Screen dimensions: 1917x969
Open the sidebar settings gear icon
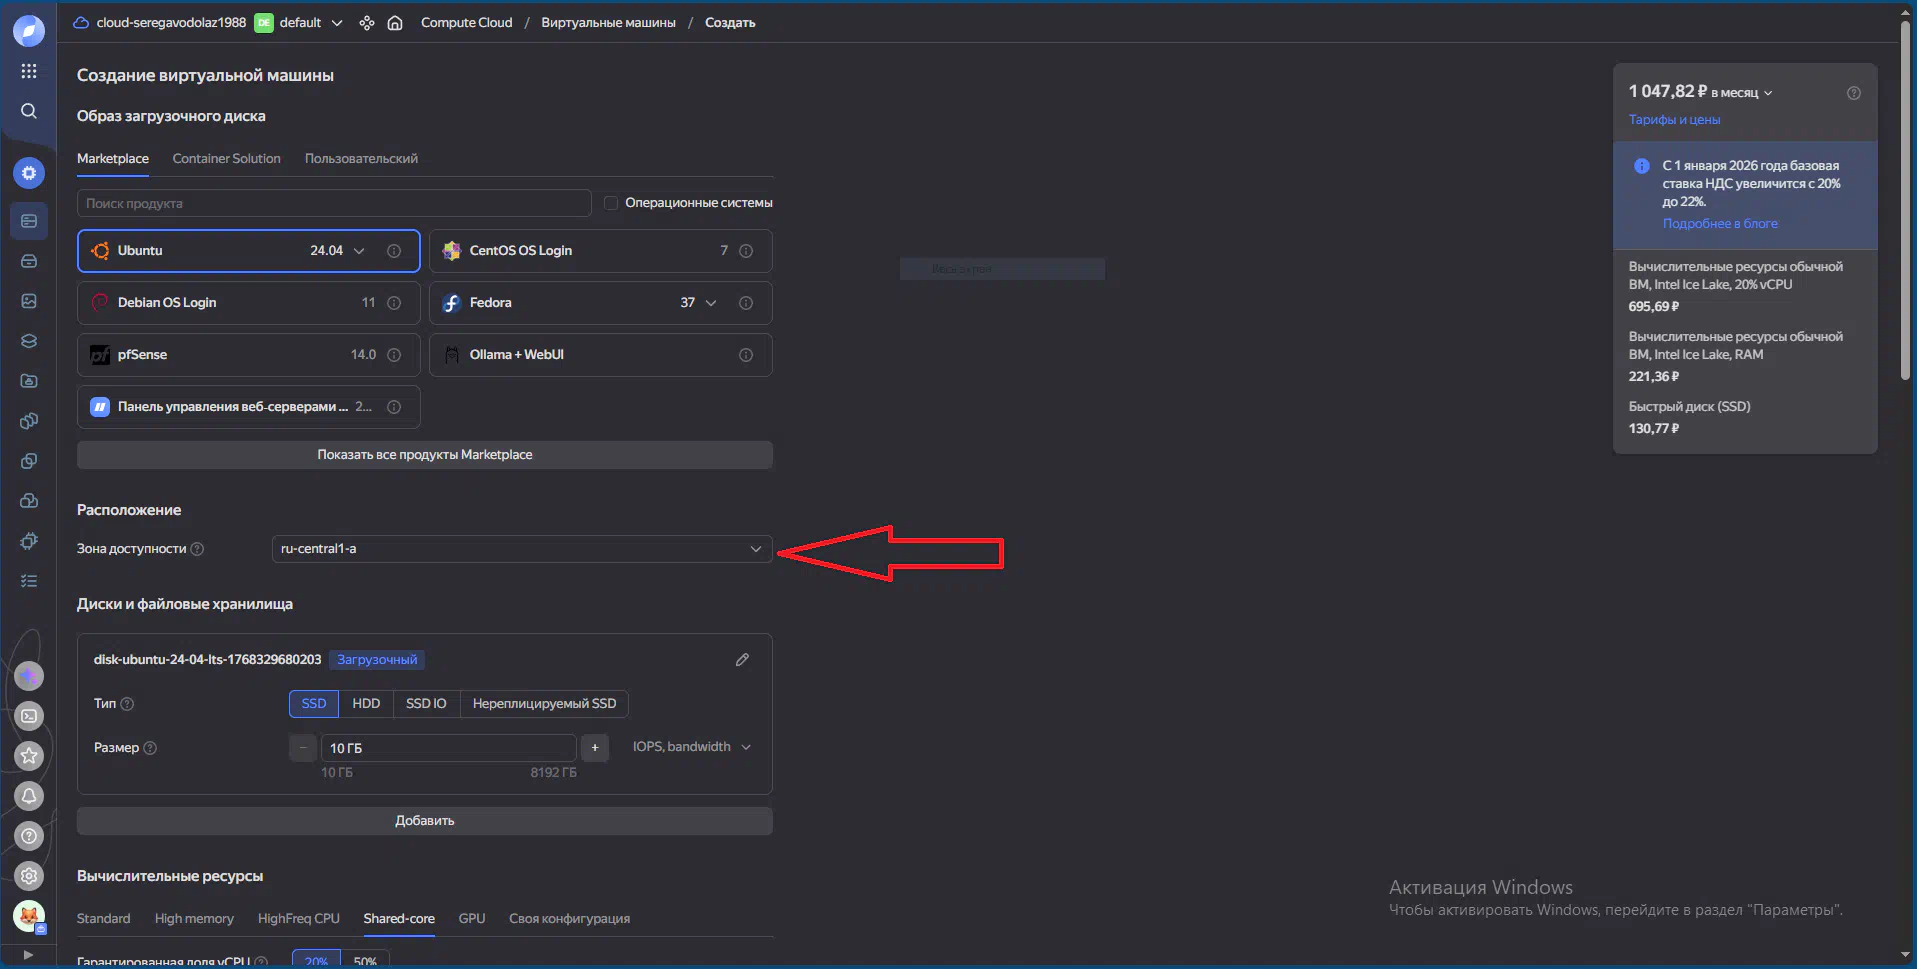click(x=29, y=876)
